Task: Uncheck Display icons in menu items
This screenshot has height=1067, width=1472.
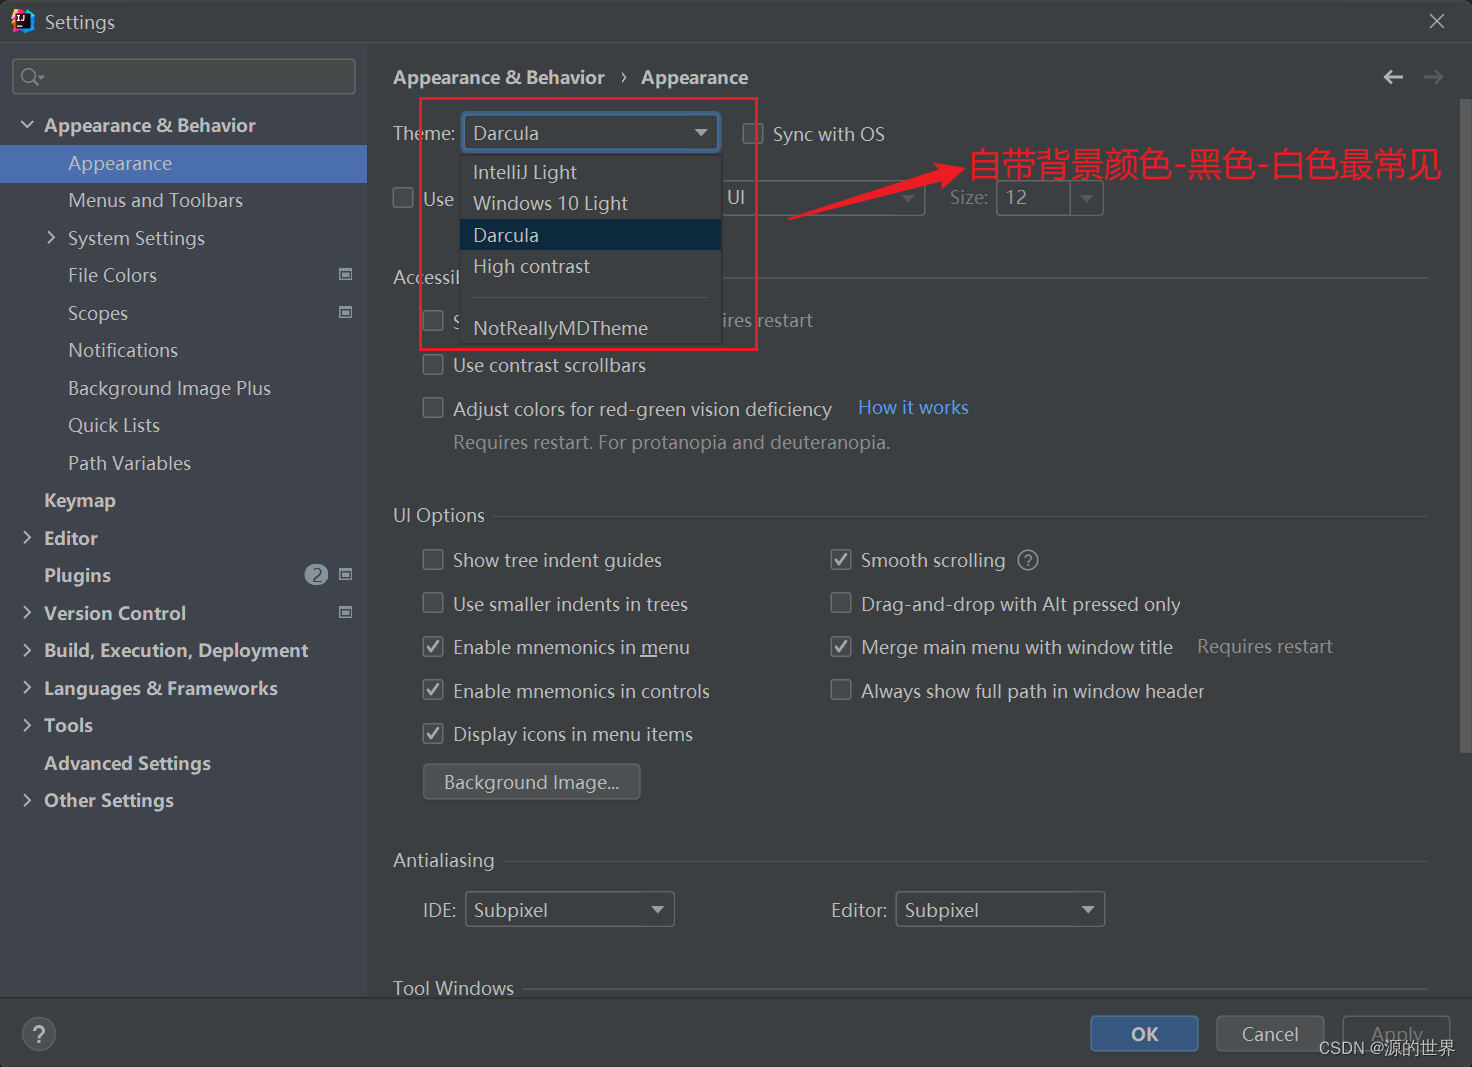Action: coord(433,734)
